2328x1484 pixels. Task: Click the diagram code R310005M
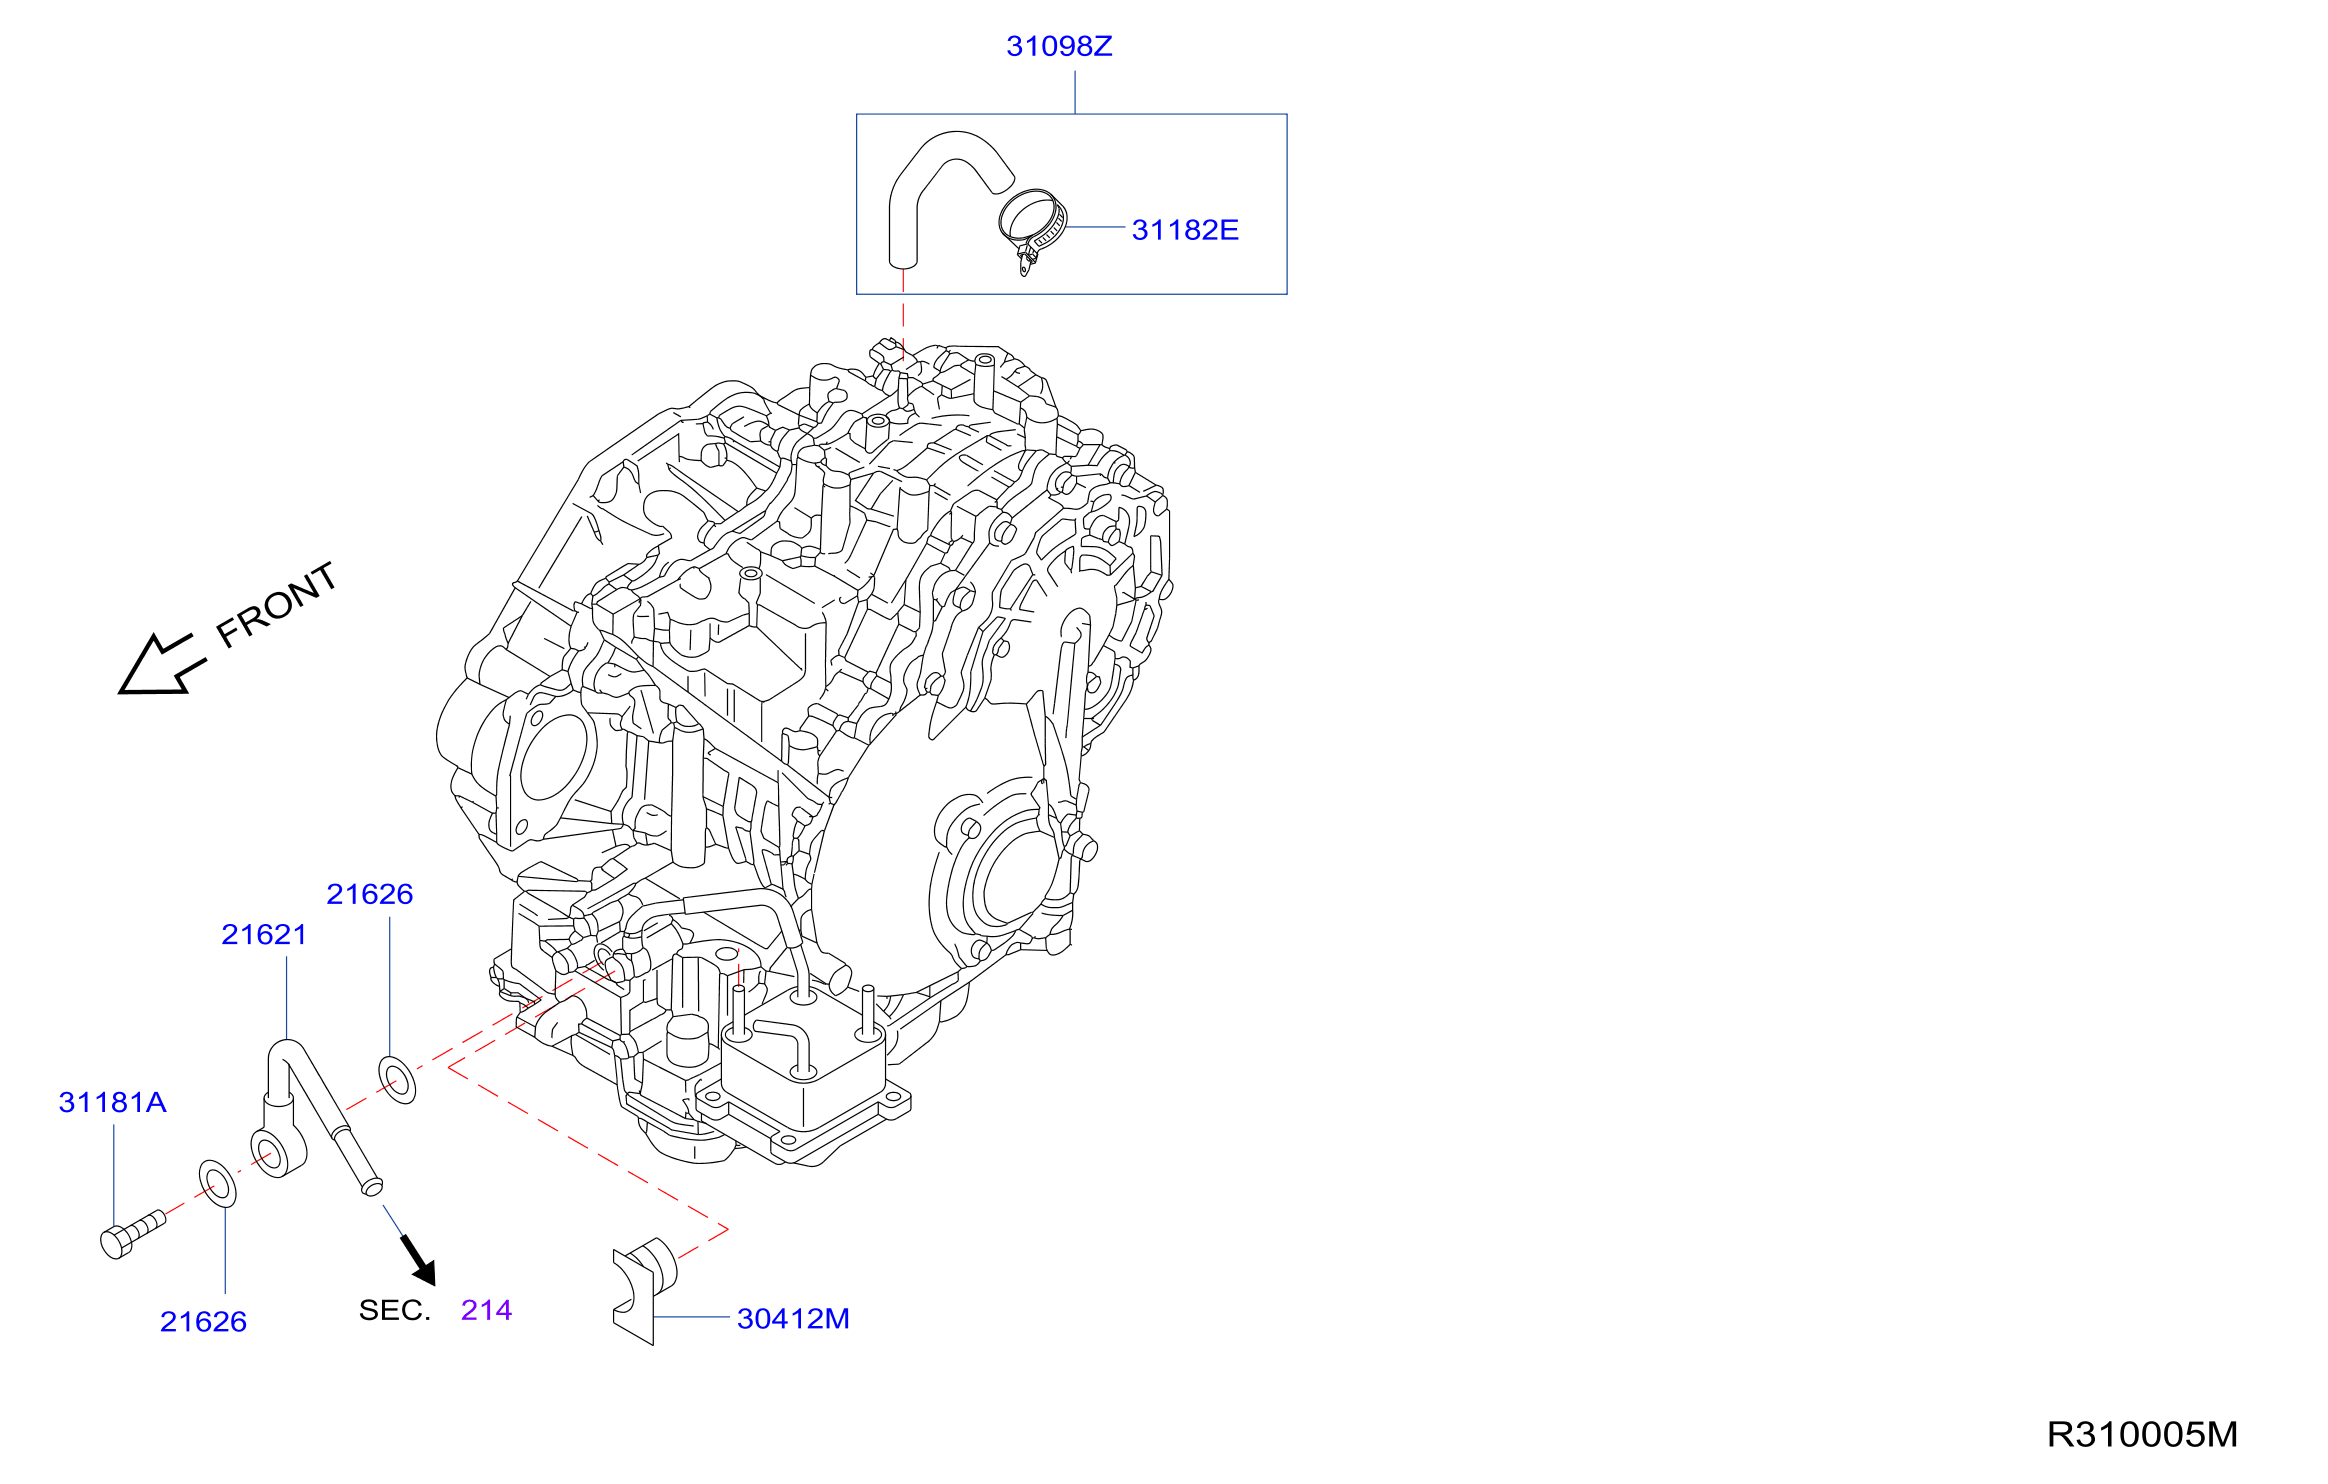[2142, 1434]
